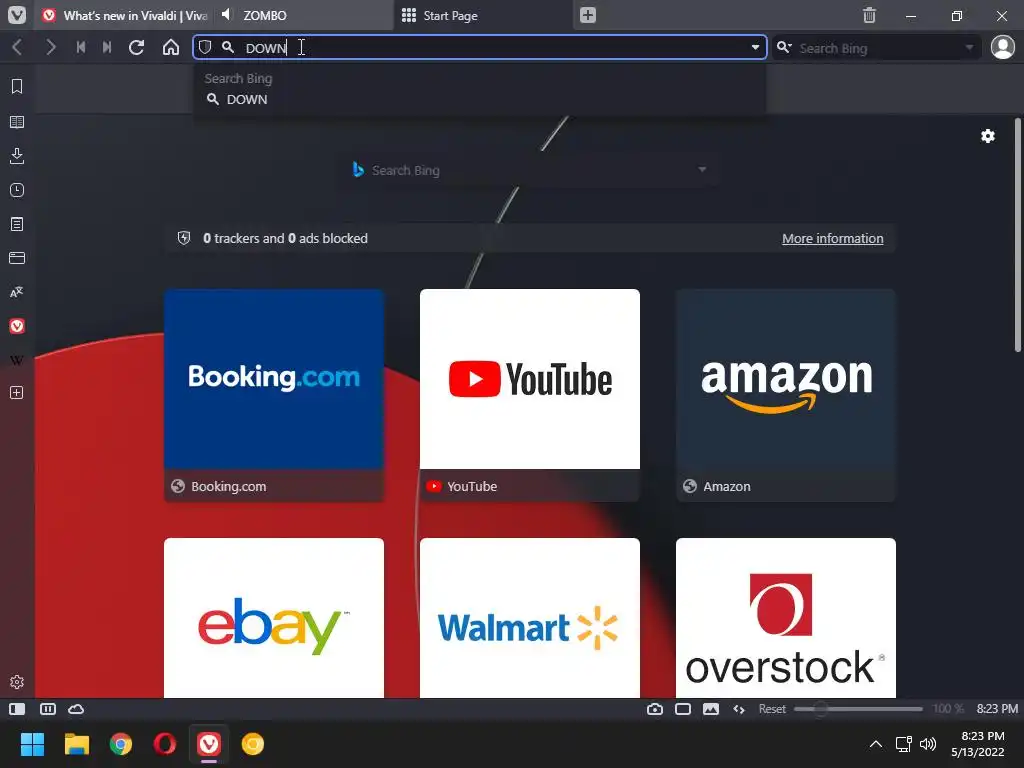Reset the page zoom level
Viewport: 1024px width, 768px height.
point(772,709)
